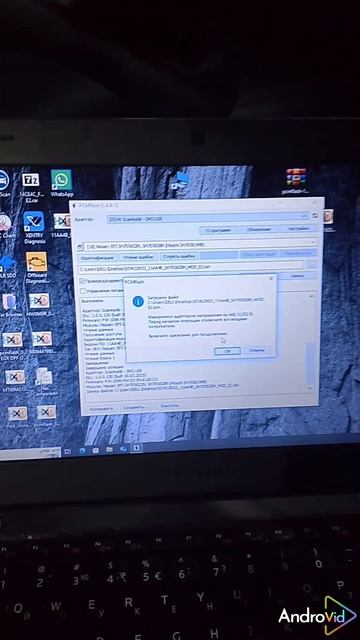Open the XENTRY Diagnosis shortcut
The image size is (360, 640).
pyautogui.click(x=34, y=228)
